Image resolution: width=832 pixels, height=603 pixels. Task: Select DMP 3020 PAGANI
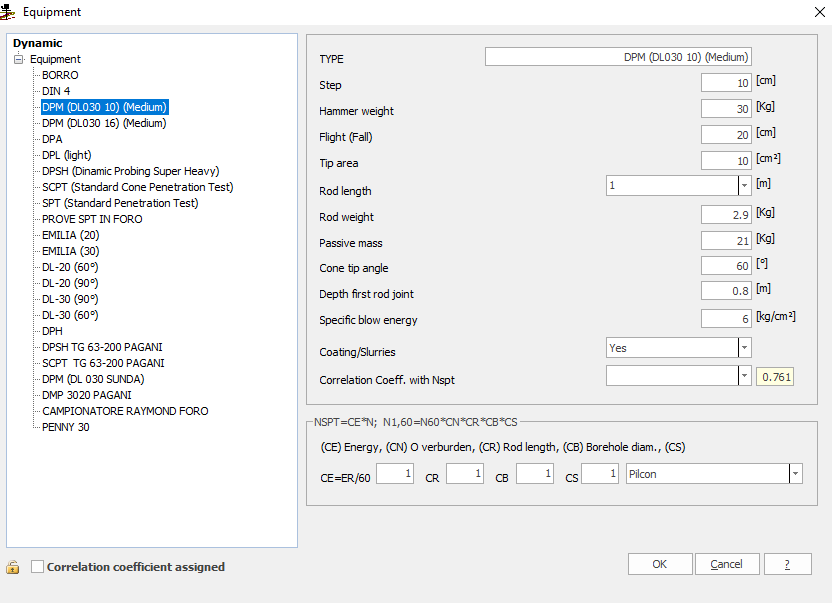(86, 395)
